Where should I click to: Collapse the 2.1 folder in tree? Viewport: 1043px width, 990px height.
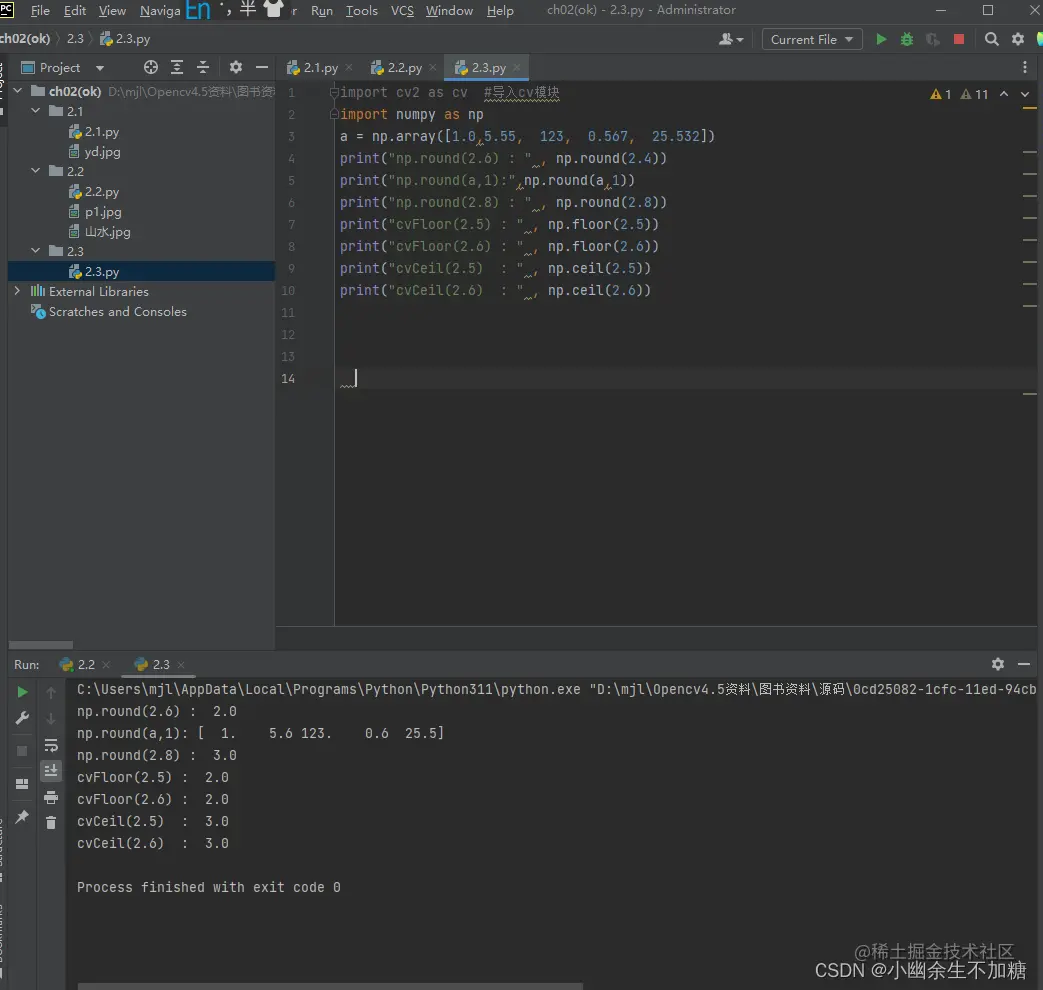[x=36, y=110]
